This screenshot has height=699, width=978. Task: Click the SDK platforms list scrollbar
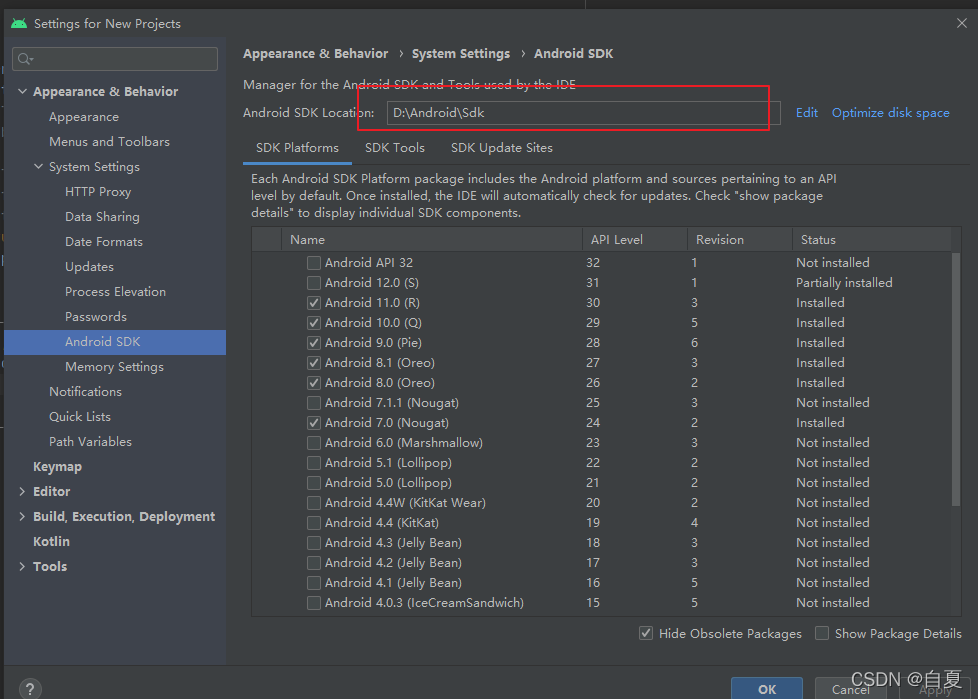click(x=956, y=379)
